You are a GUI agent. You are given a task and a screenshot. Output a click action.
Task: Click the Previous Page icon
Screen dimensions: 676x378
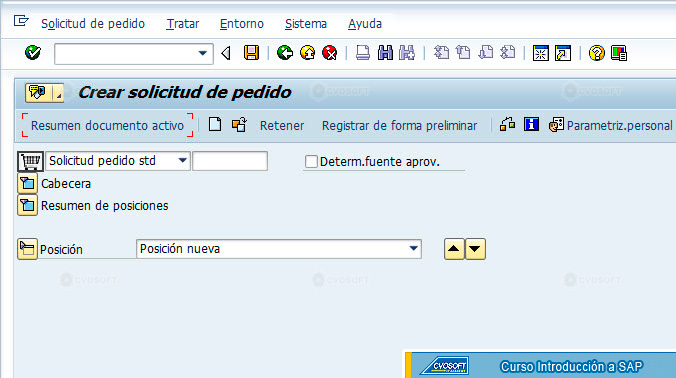463,53
